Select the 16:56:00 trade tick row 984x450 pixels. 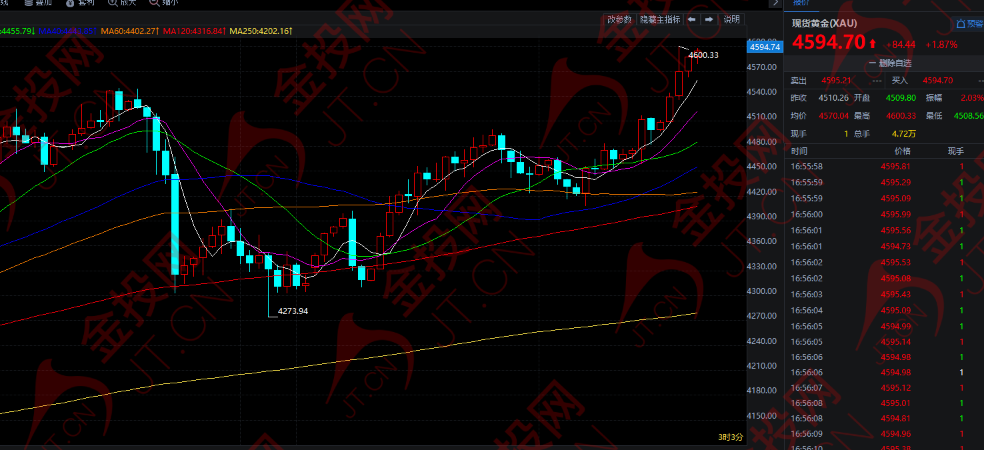[884, 214]
